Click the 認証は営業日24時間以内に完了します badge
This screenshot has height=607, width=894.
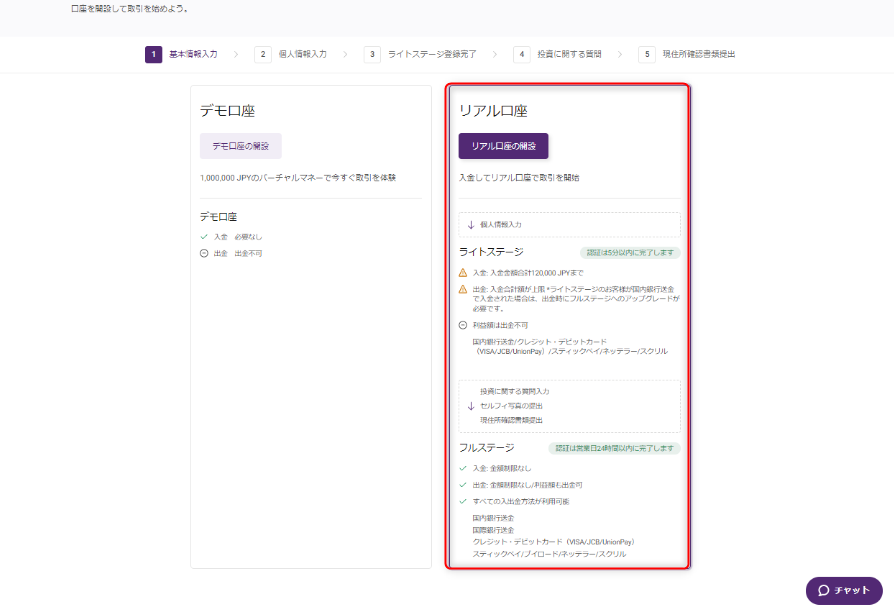(x=614, y=449)
